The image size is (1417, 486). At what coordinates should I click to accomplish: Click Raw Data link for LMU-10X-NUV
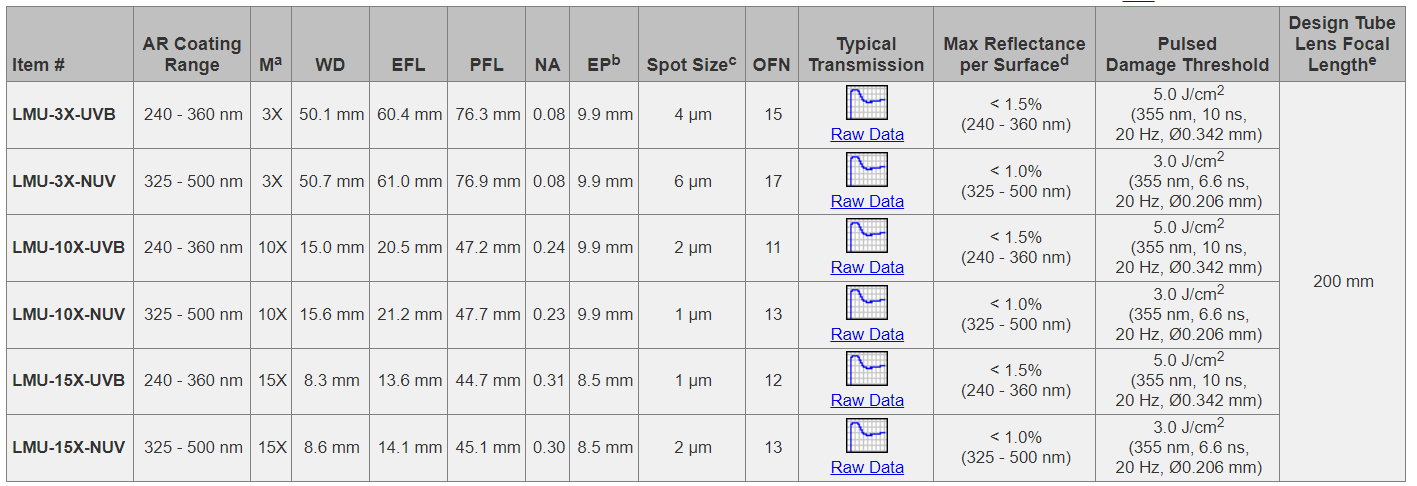[x=867, y=334]
